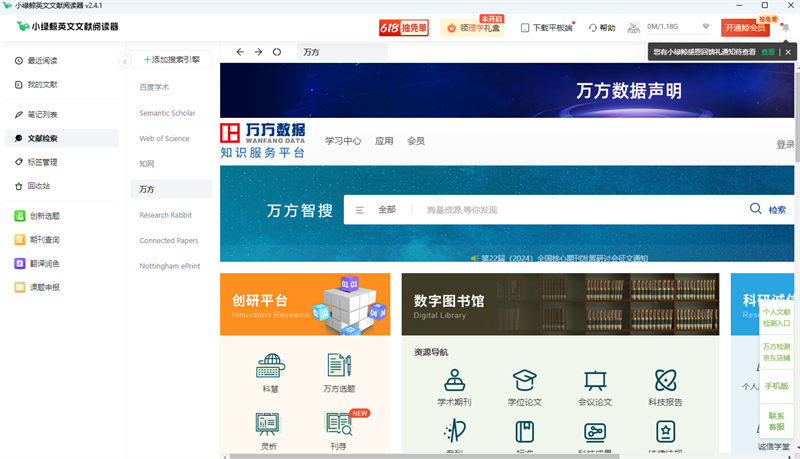Image resolution: width=800 pixels, height=459 pixels.
Task: Click 个人文献检测入口 side button
Action: 777,317
